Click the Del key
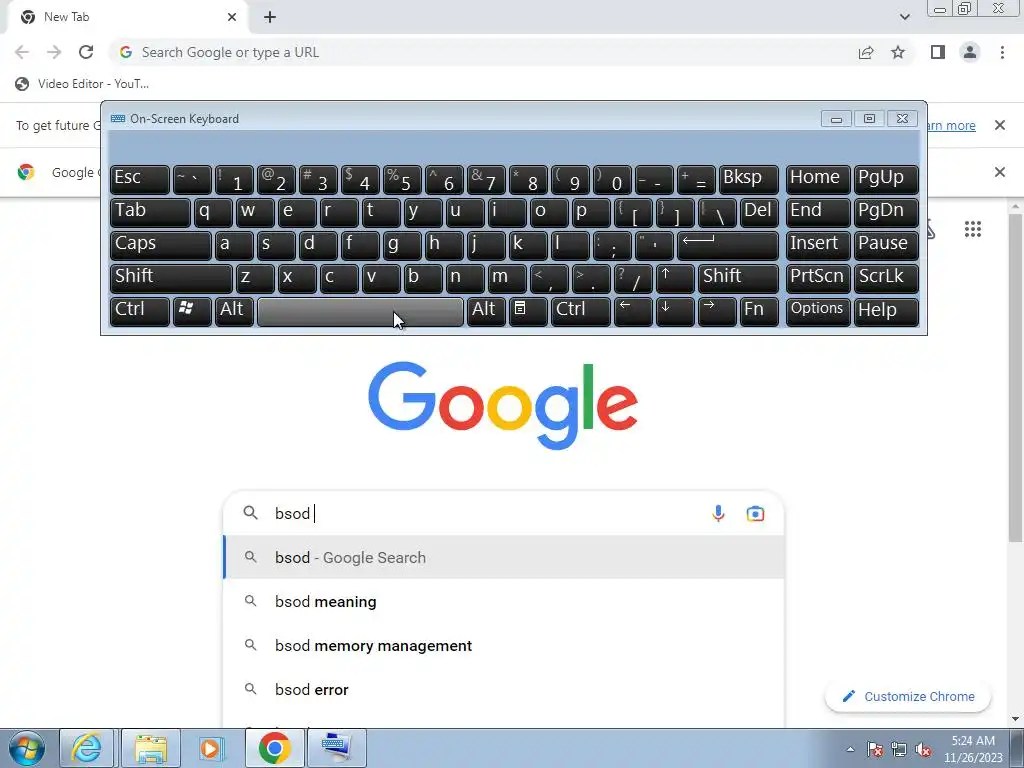This screenshot has height=768, width=1024. [x=759, y=212]
